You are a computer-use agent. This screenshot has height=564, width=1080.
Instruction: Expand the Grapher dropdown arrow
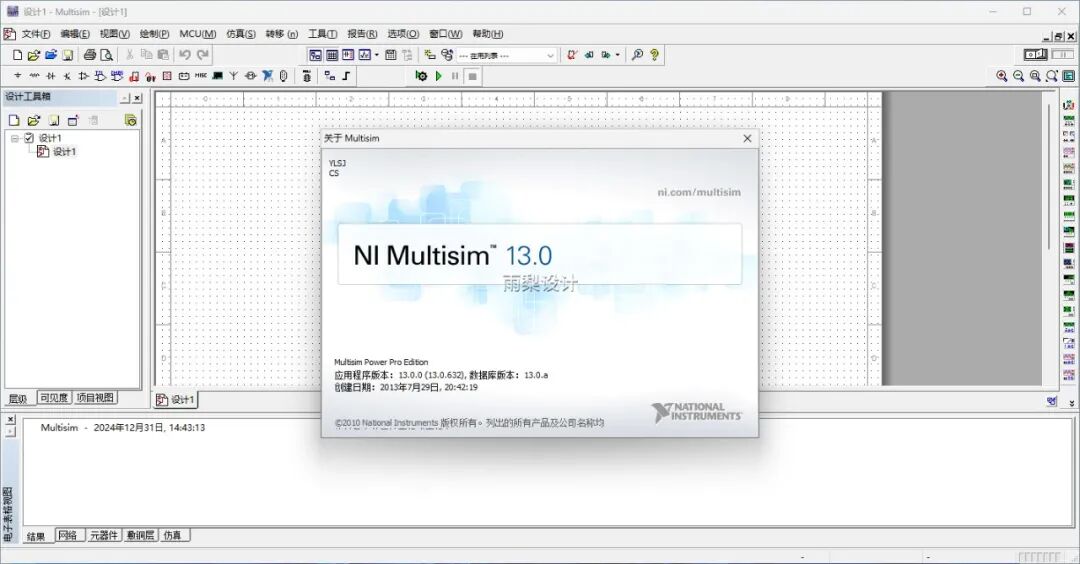(376, 55)
